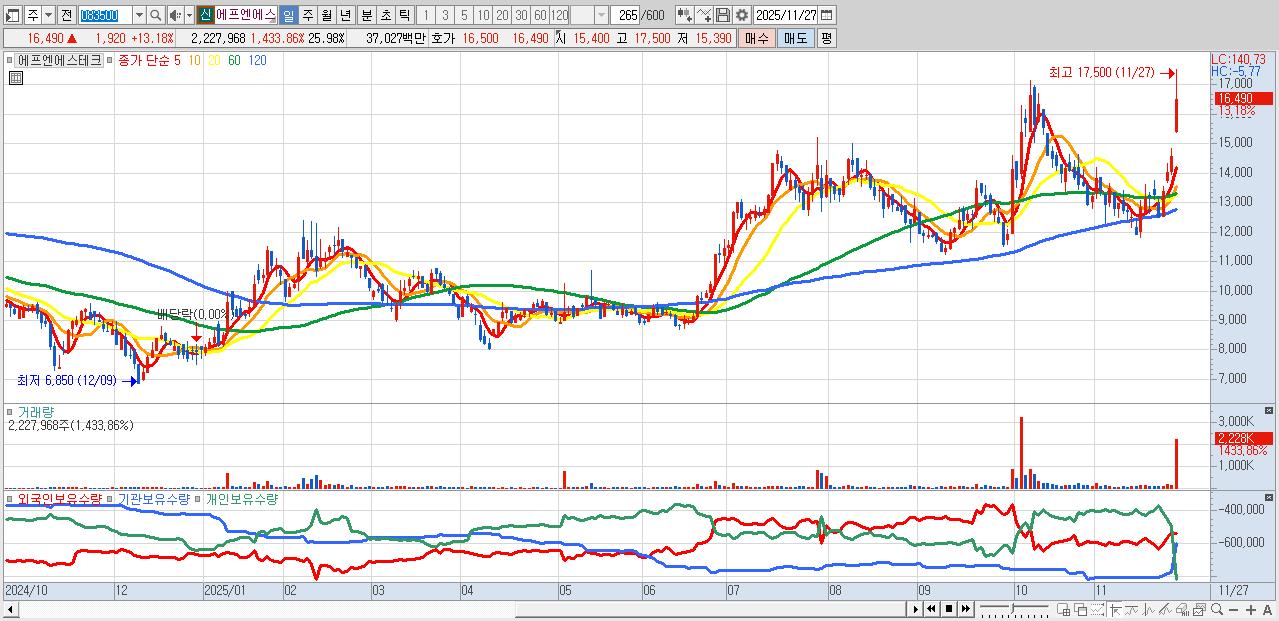Click the 신 credit badge before stock name
Image resolution: width=1279 pixels, height=621 pixels.
point(204,15)
